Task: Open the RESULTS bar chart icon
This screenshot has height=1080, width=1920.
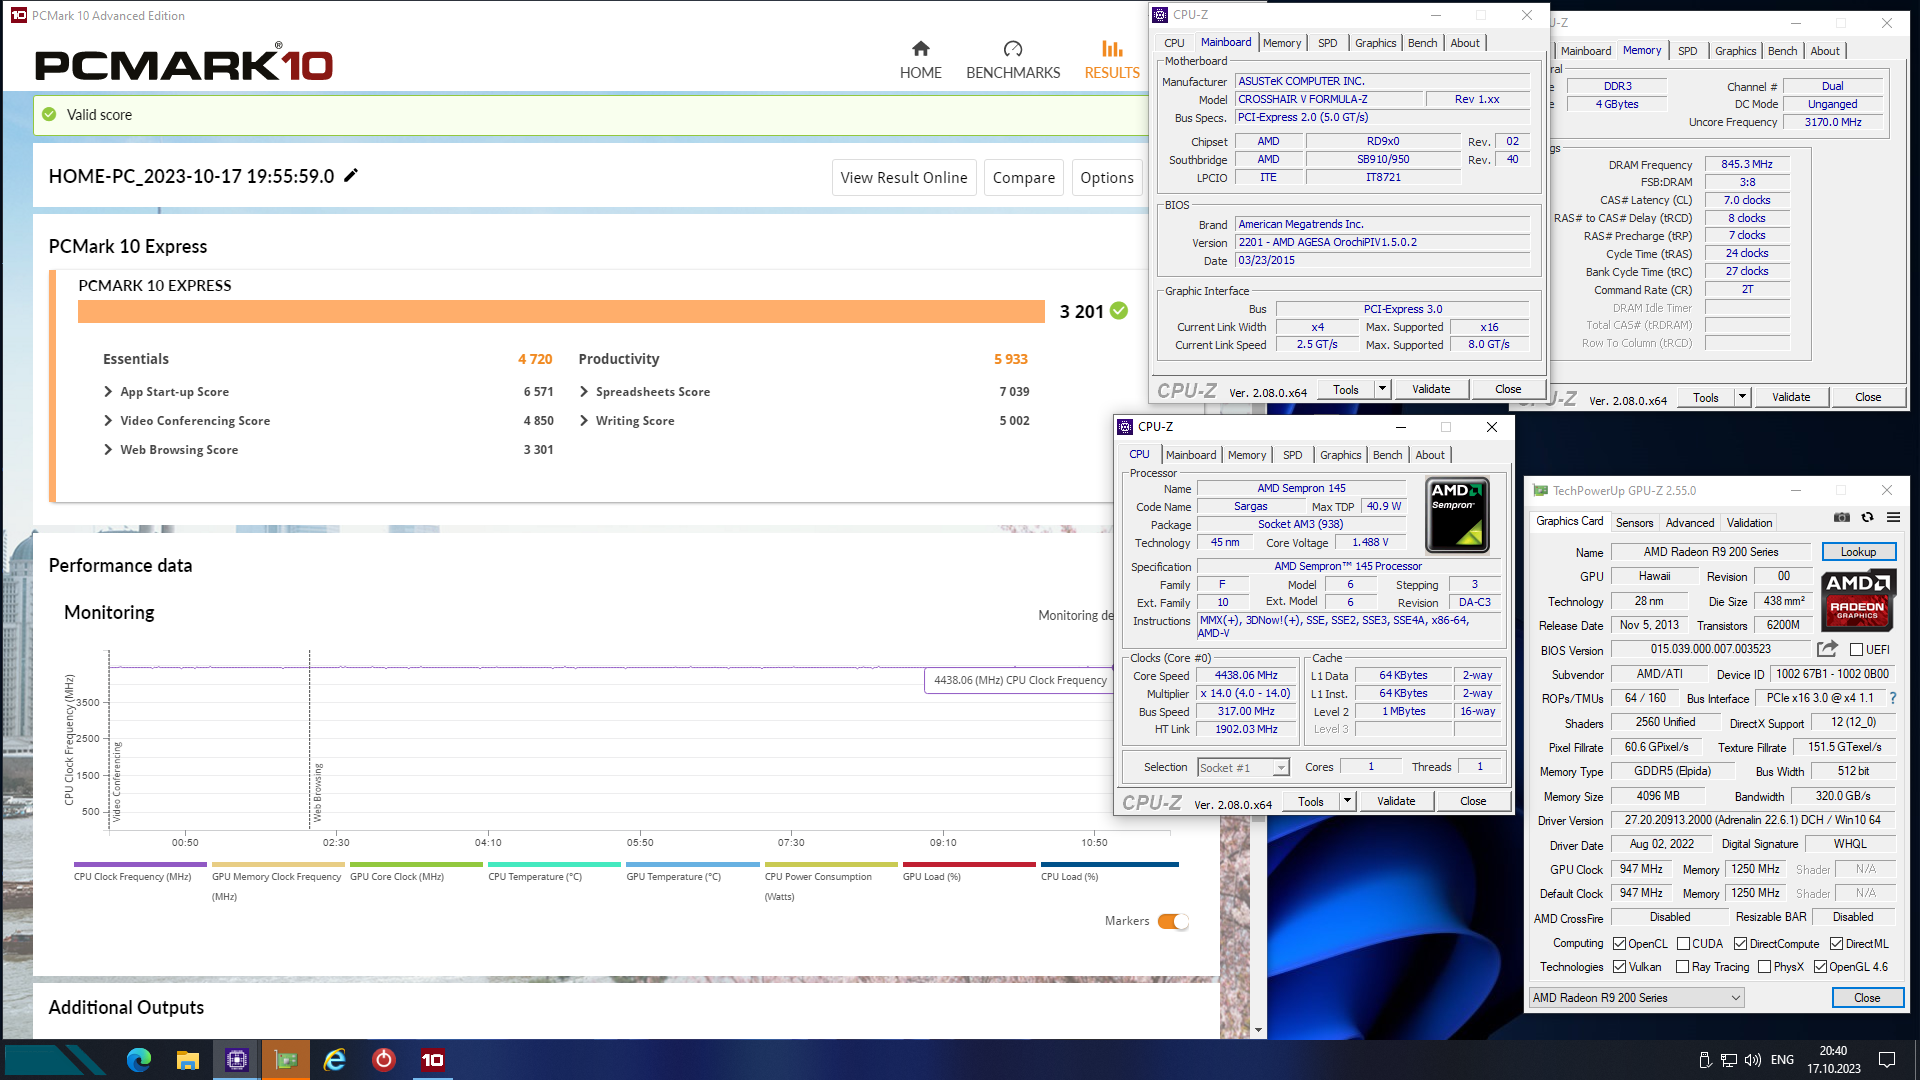Action: (x=1112, y=49)
